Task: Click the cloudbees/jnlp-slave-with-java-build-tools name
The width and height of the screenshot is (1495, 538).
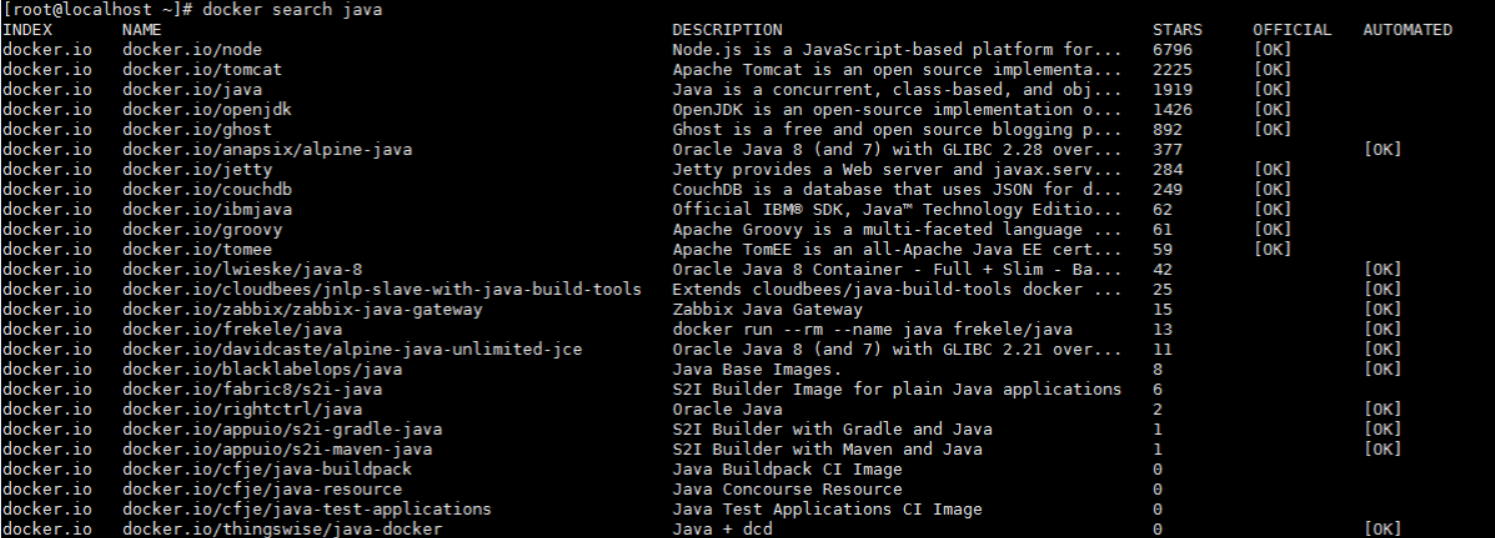Action: tap(382, 289)
